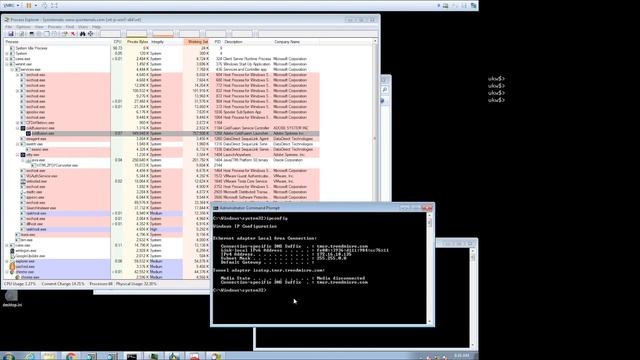Image resolution: width=640 pixels, height=360 pixels.
Task: Select the winlogon.exe process row
Action: click(x=108, y=251)
